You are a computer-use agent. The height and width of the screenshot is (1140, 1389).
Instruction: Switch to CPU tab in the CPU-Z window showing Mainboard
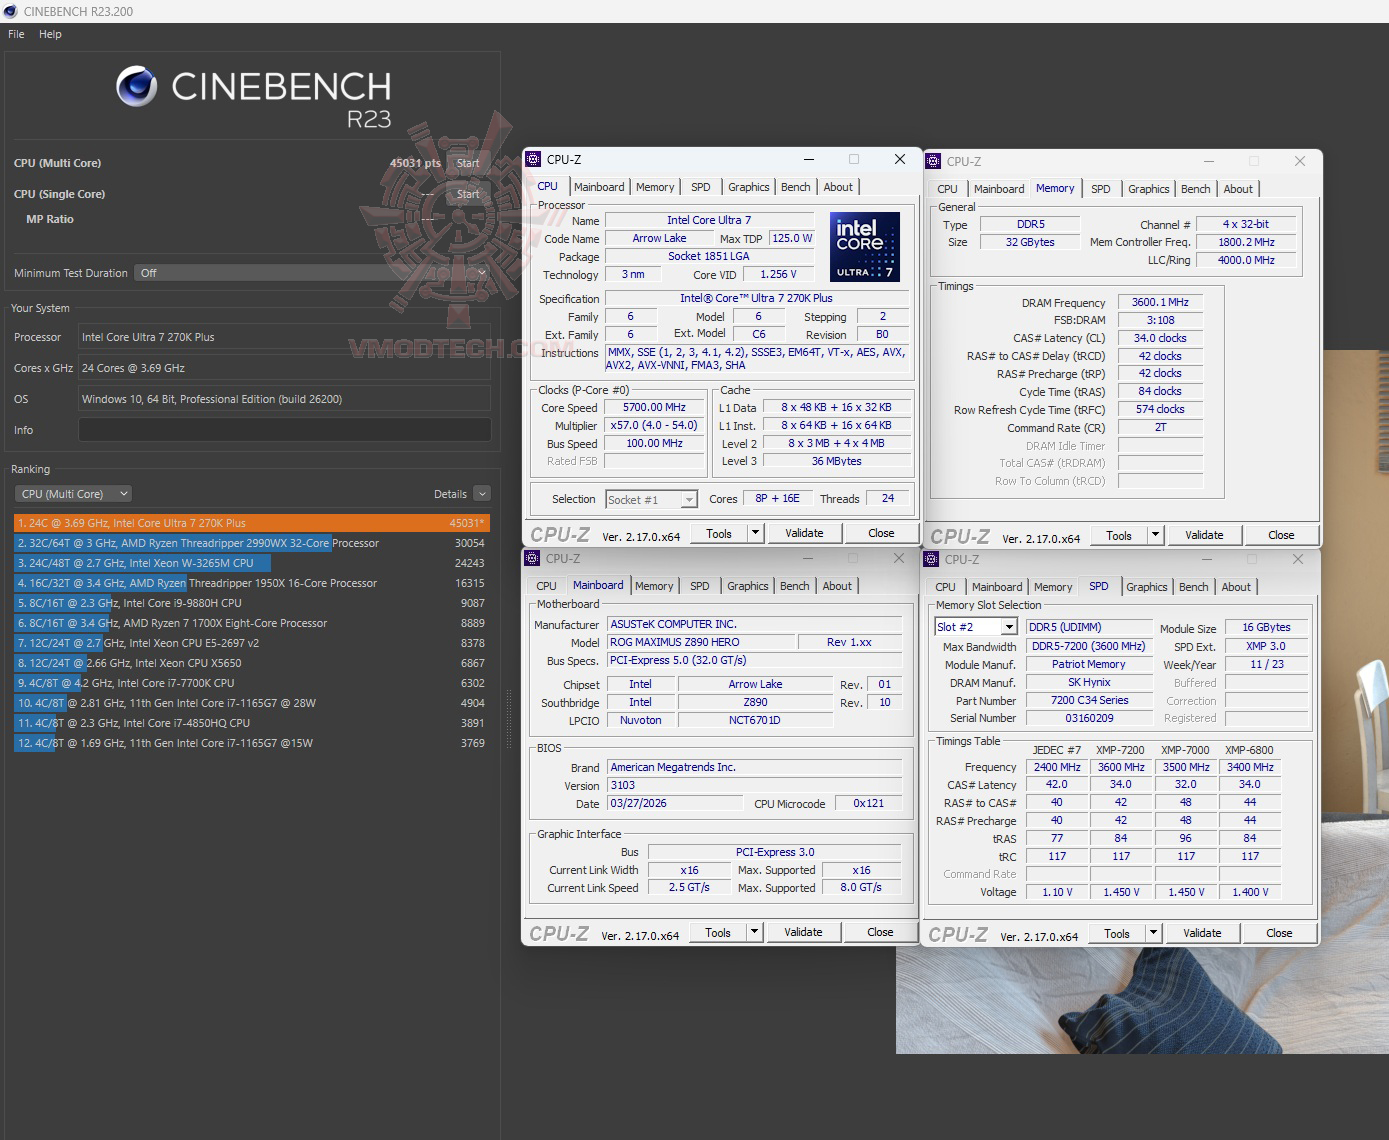click(x=546, y=586)
